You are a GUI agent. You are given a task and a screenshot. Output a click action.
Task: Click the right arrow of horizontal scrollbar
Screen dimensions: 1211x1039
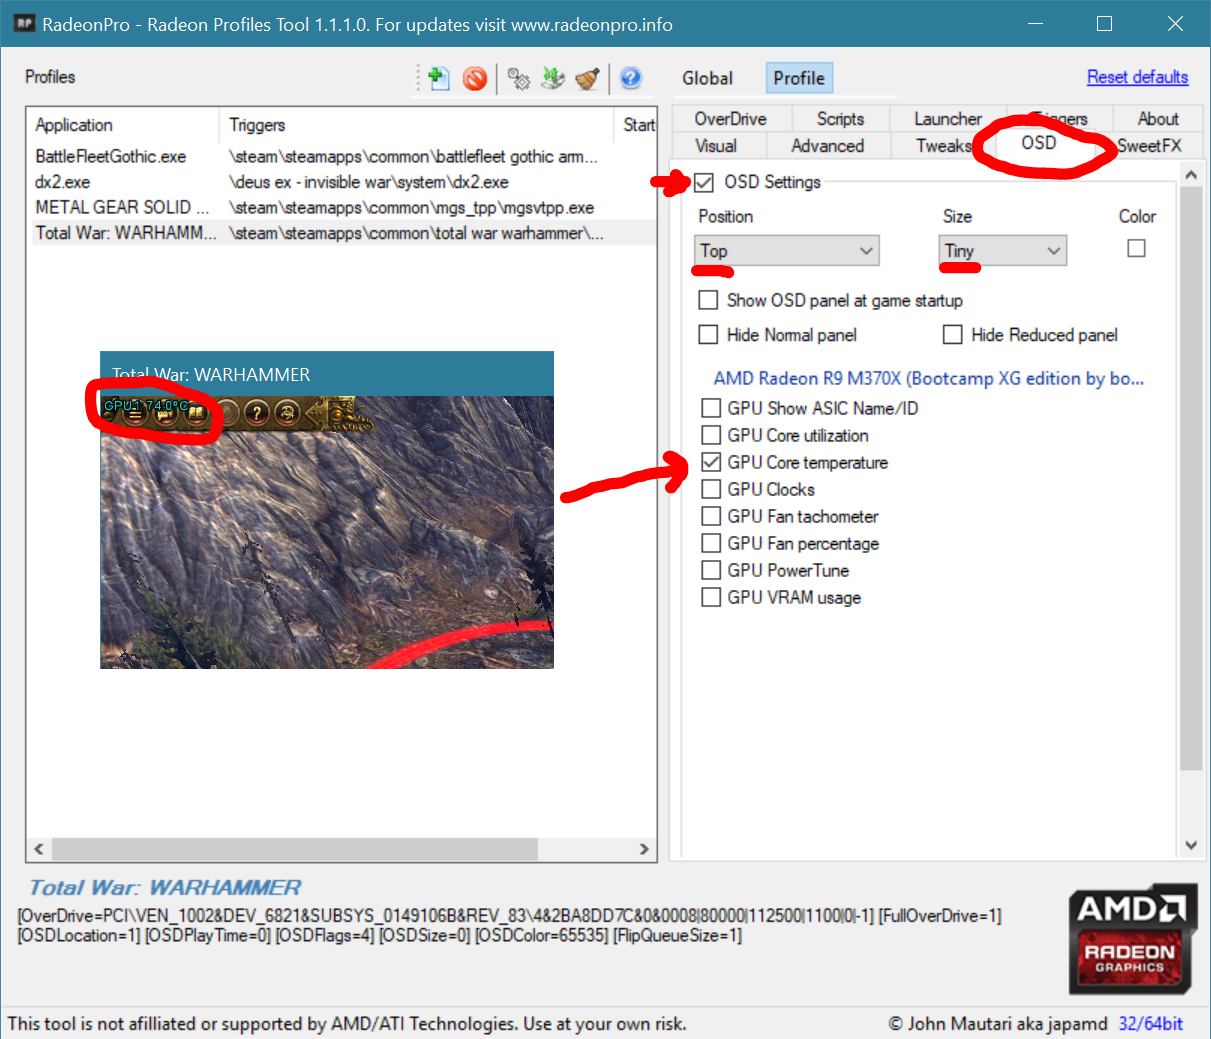644,849
